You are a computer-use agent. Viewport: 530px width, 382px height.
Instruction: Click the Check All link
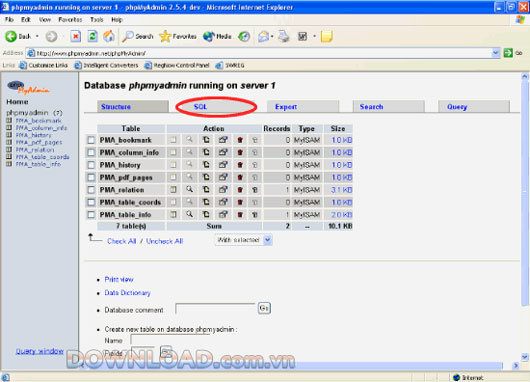coord(122,241)
